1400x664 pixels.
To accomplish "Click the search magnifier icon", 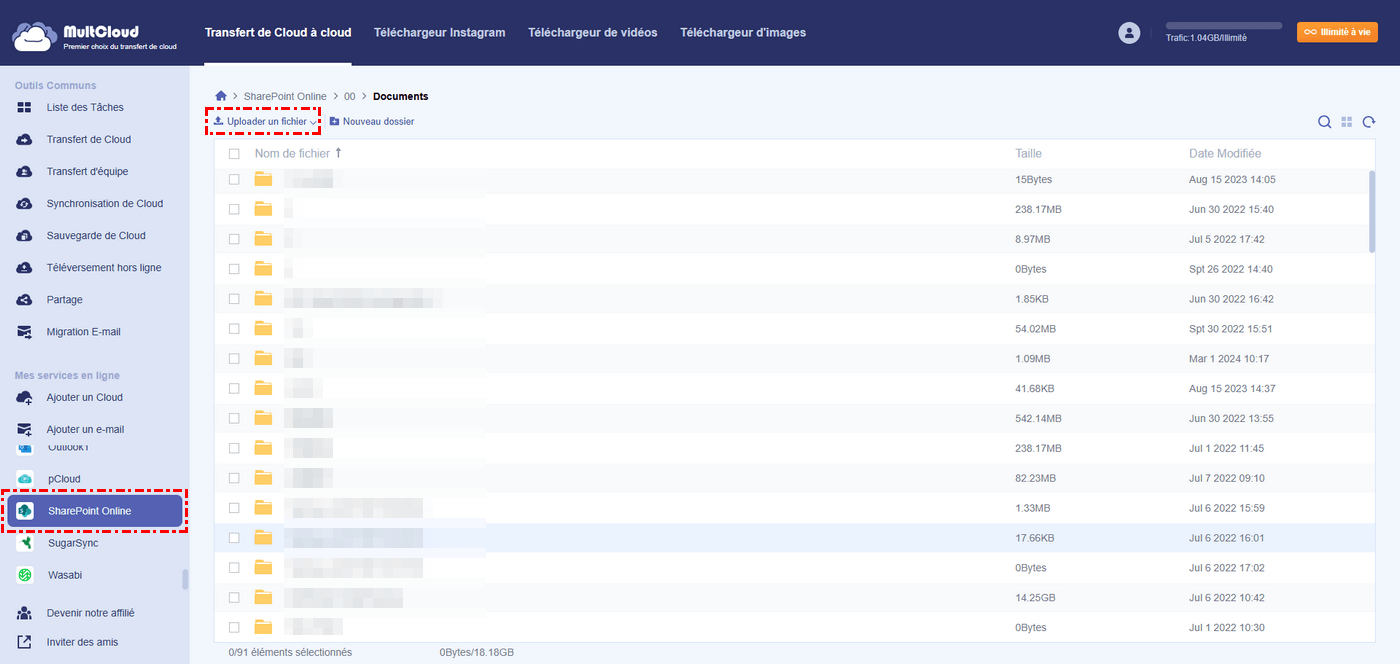I will tap(1324, 122).
